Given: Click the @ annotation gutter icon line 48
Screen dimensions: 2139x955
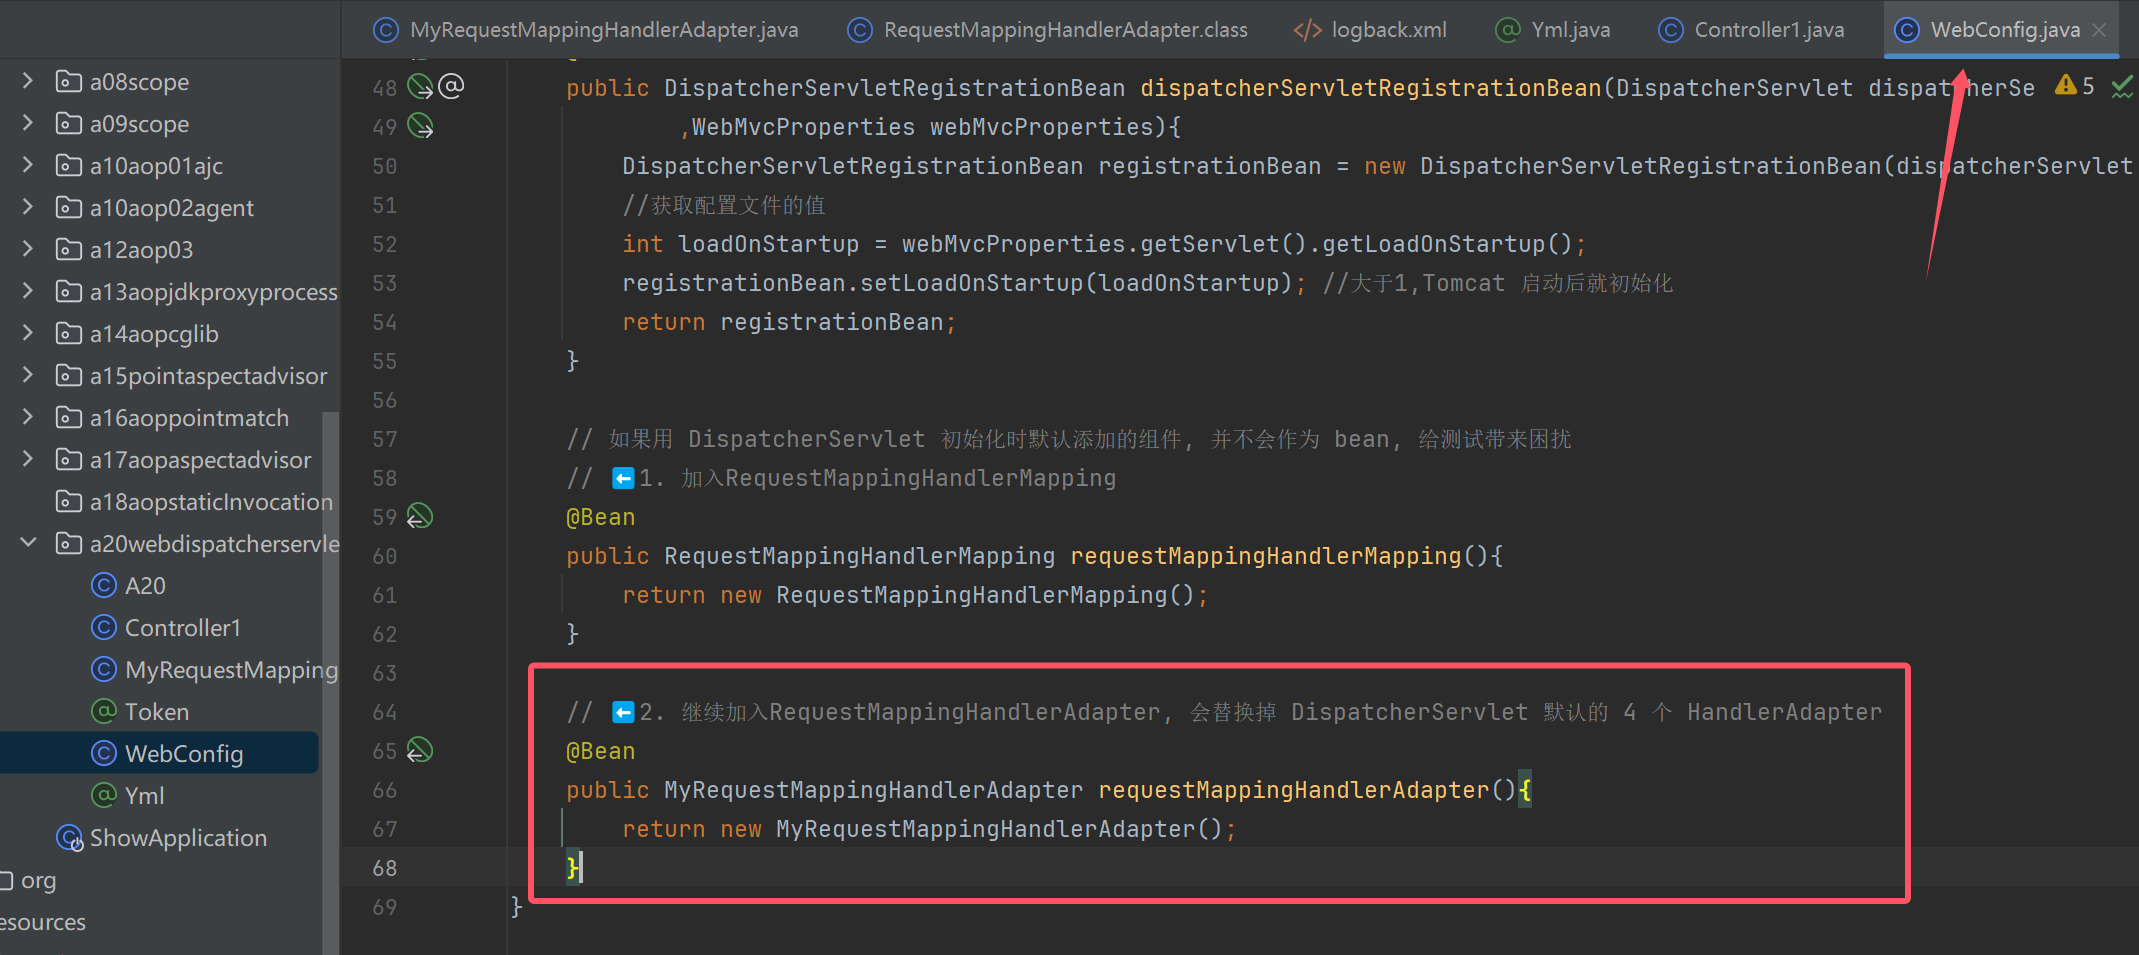Looking at the screenshot, I should coord(452,86).
